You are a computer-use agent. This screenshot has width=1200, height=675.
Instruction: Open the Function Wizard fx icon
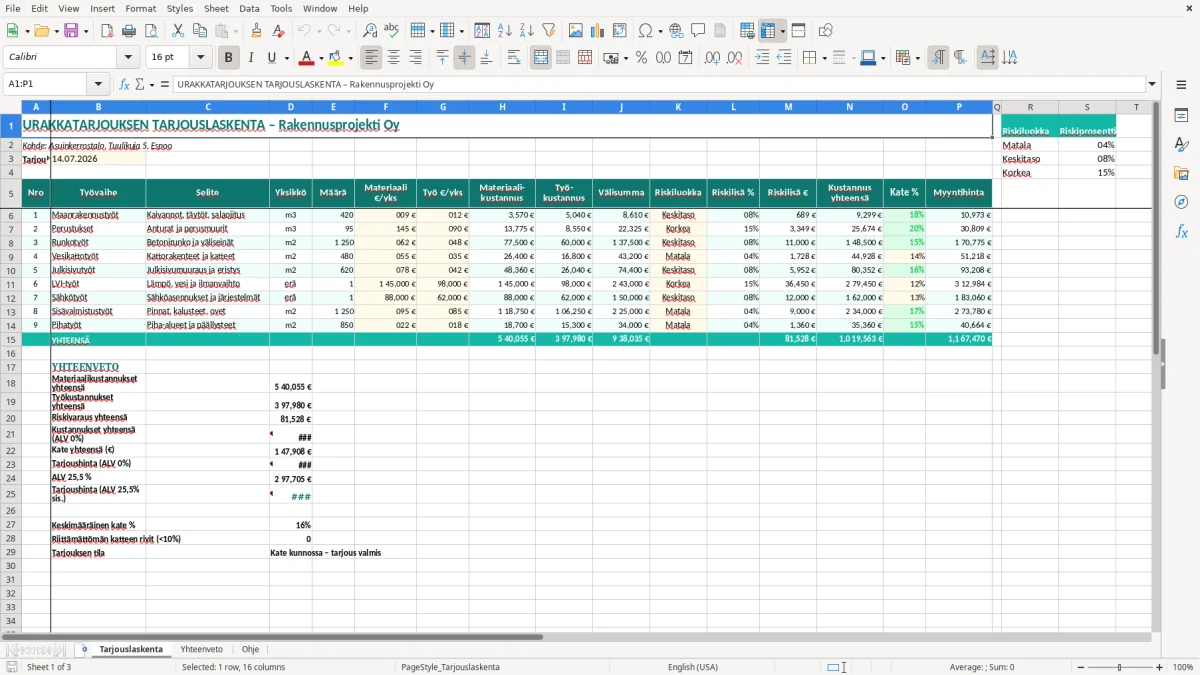tap(124, 84)
